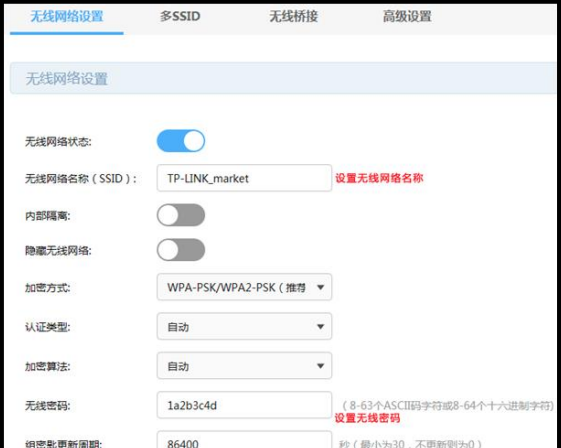Click the 无线网络设置 section header bar
561x448 pixels.
coord(283,78)
